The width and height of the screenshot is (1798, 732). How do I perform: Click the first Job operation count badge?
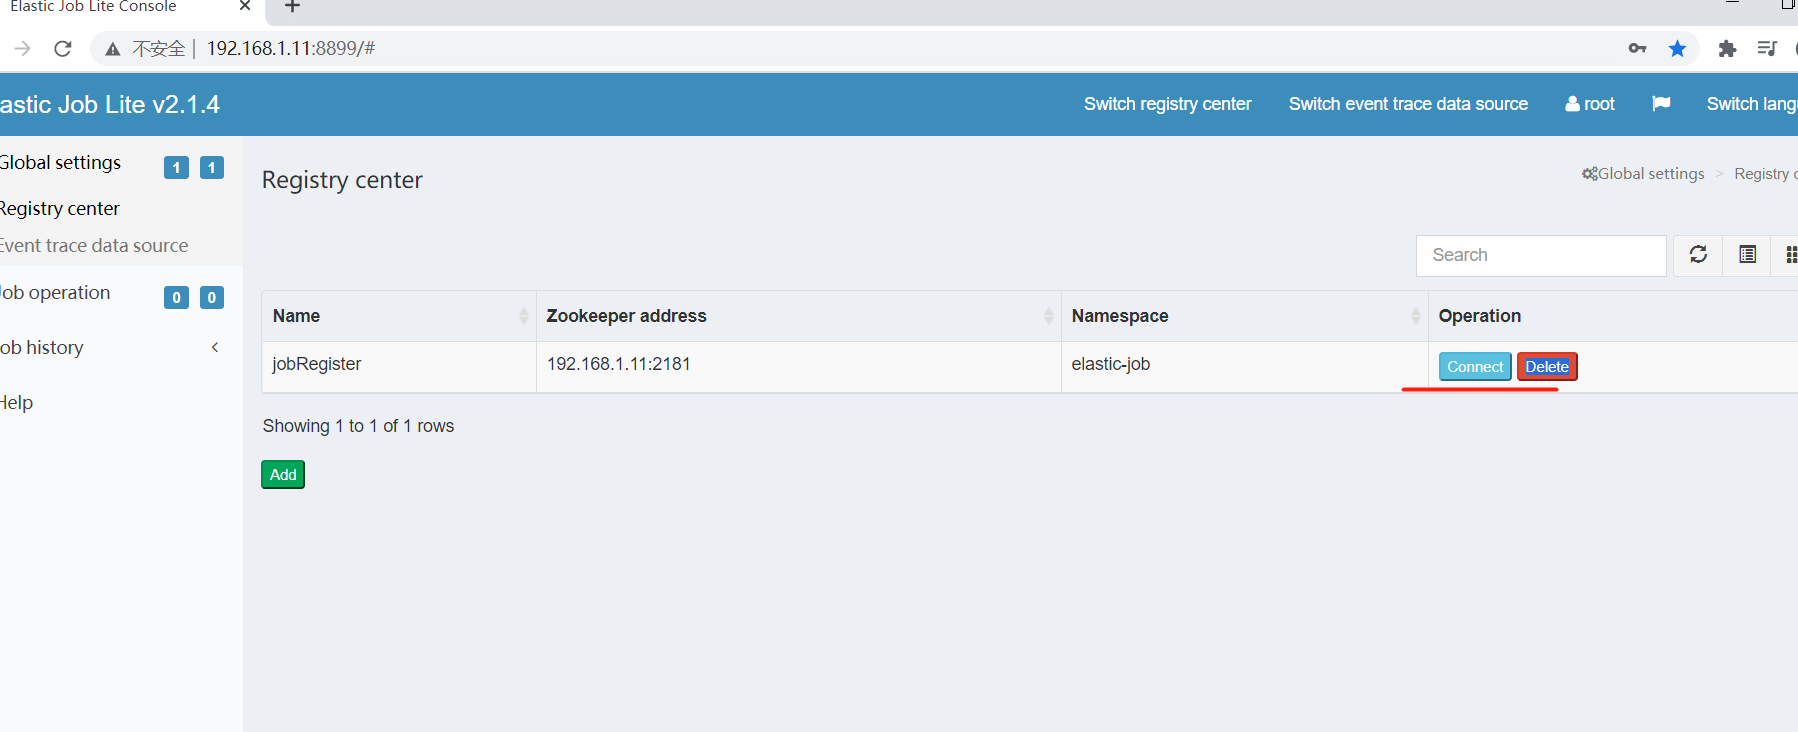tap(176, 298)
